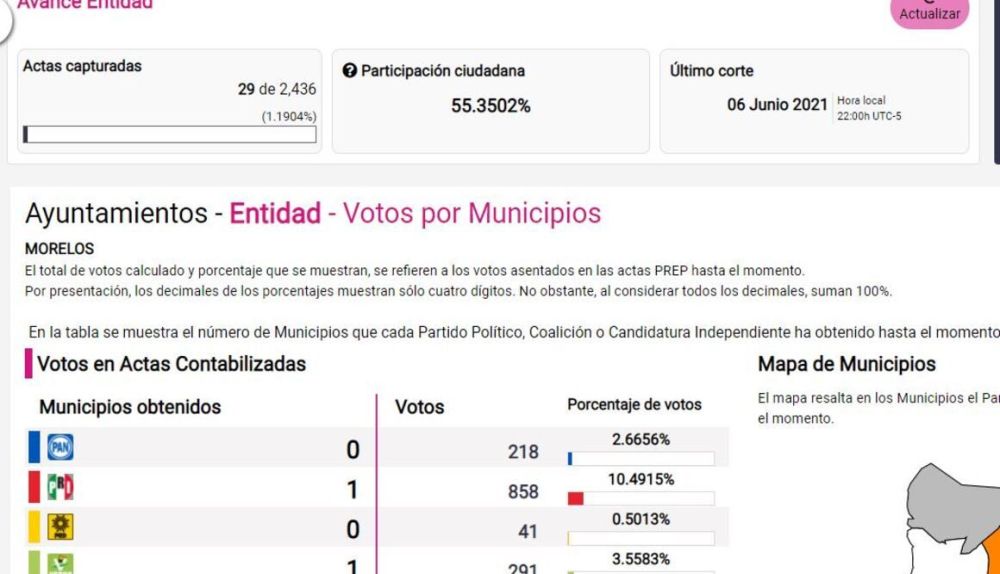Click the red PRI color bar

[33, 490]
